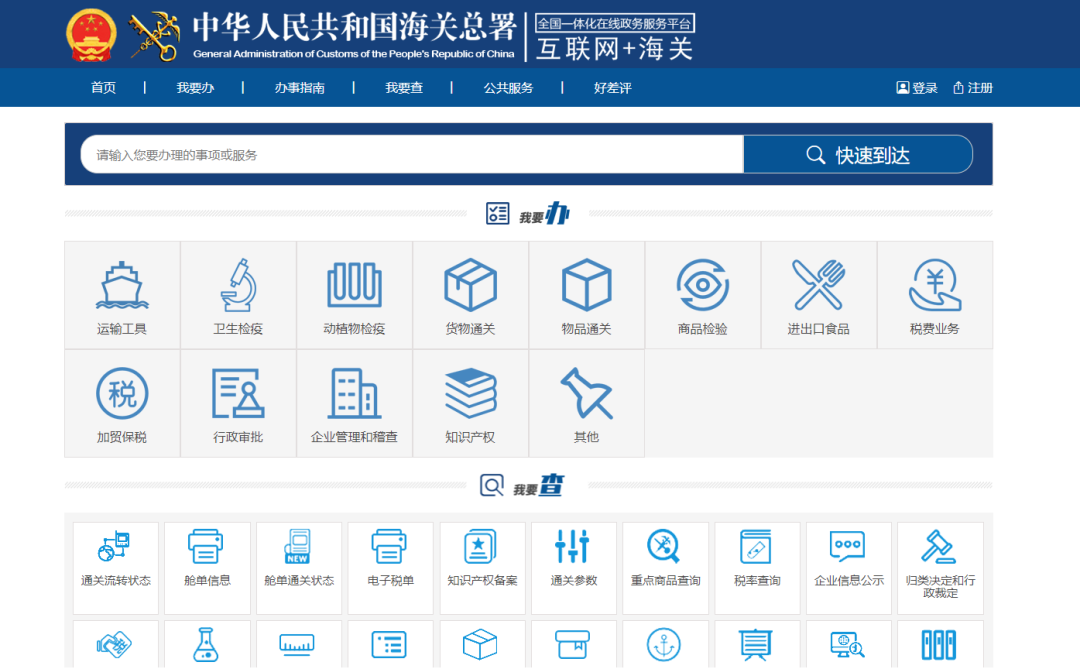Click the 中华人民共和国海关总署 site title

354,28
